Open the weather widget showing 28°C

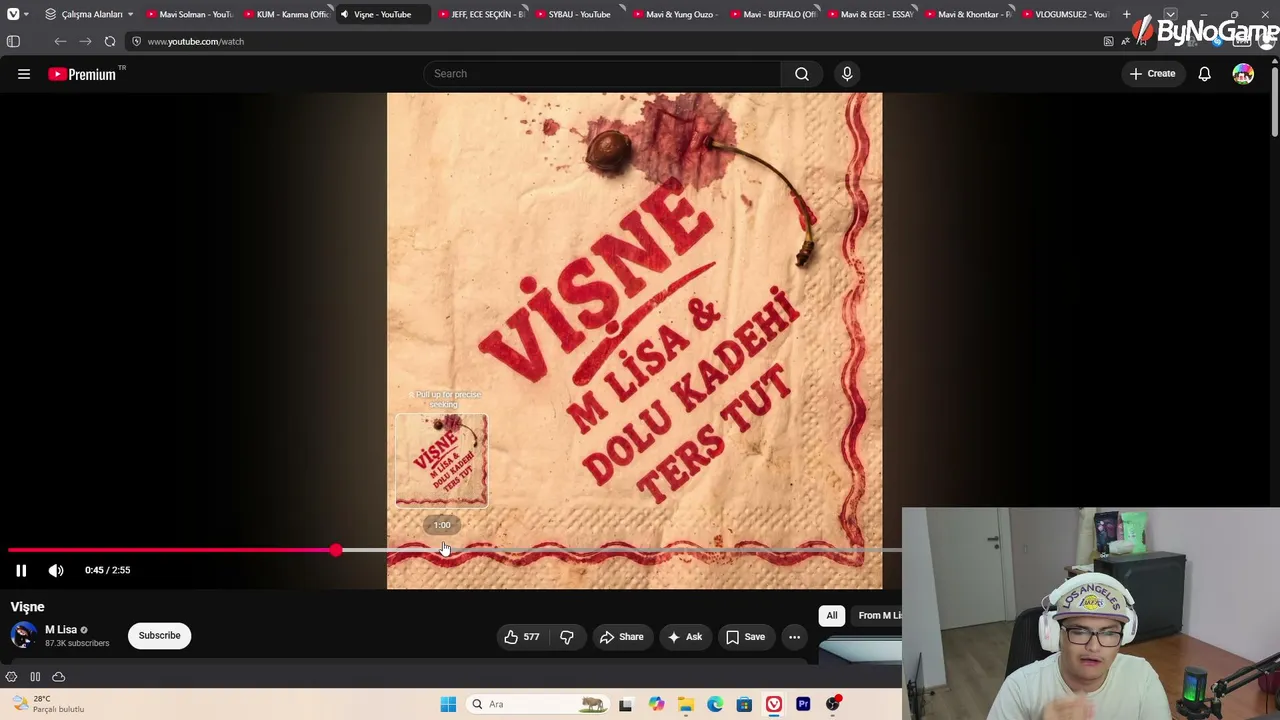coord(50,704)
